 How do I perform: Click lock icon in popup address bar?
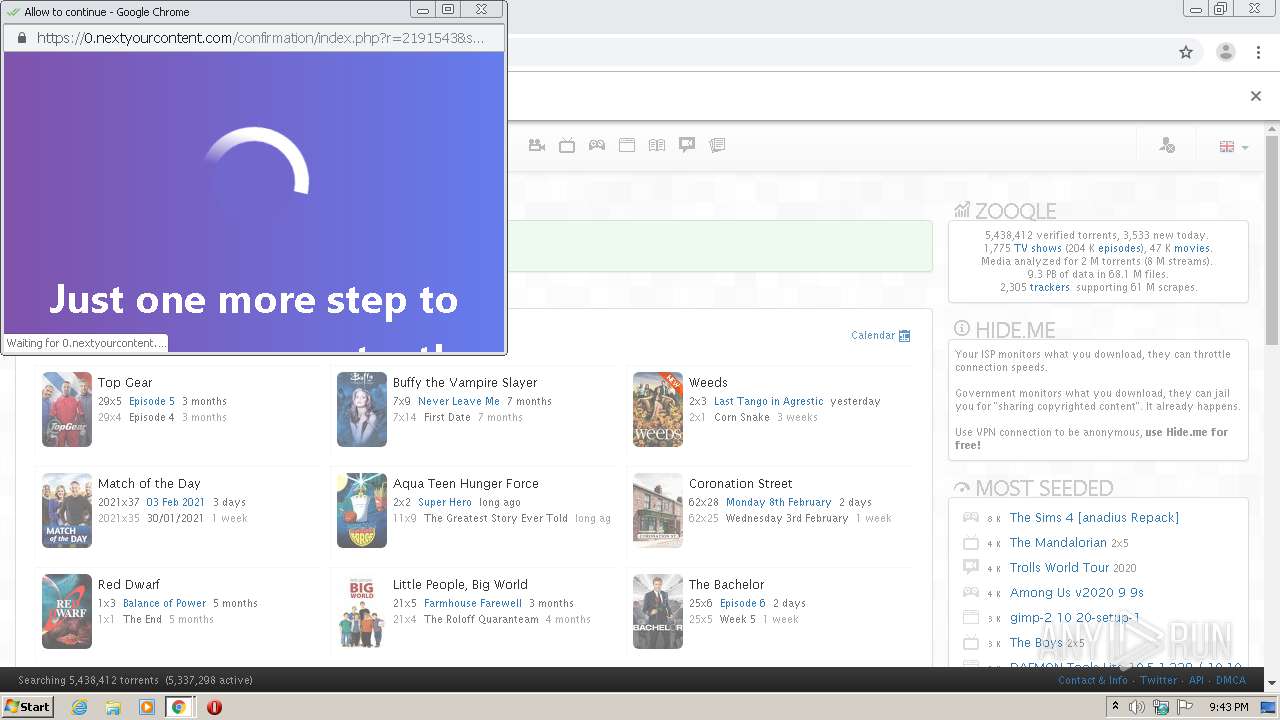coord(22,38)
